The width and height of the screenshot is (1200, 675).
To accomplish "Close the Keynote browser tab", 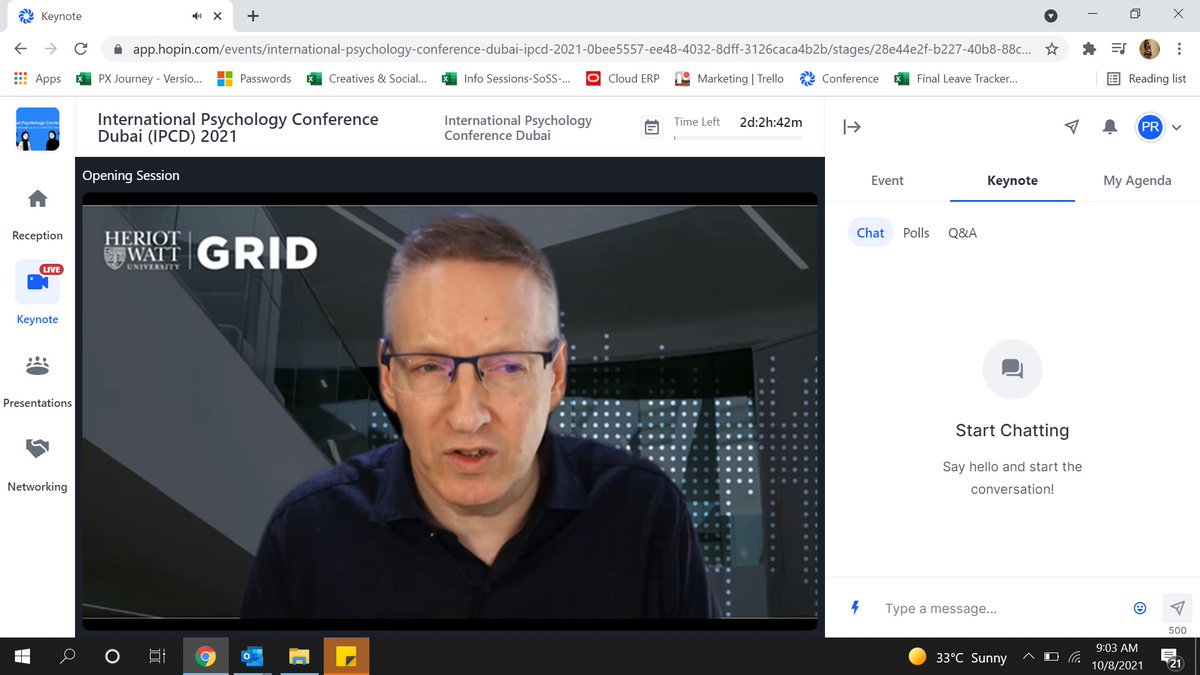I will [x=217, y=16].
